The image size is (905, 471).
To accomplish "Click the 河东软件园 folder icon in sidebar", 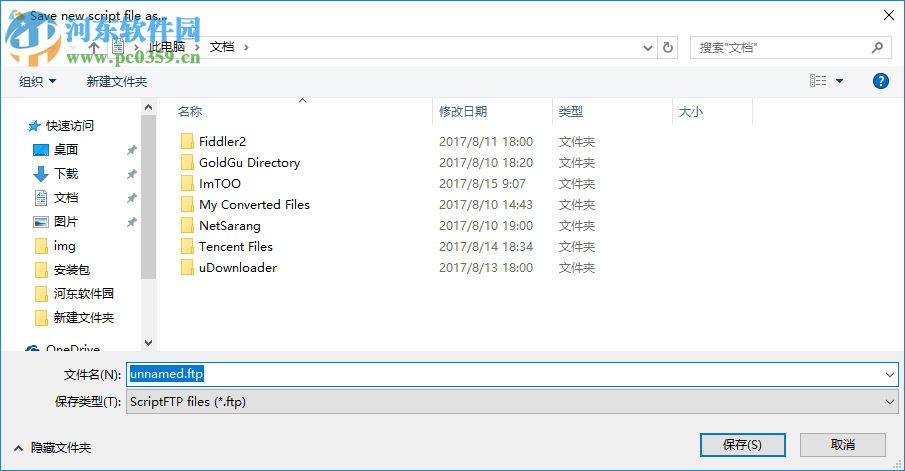I will pos(41,294).
